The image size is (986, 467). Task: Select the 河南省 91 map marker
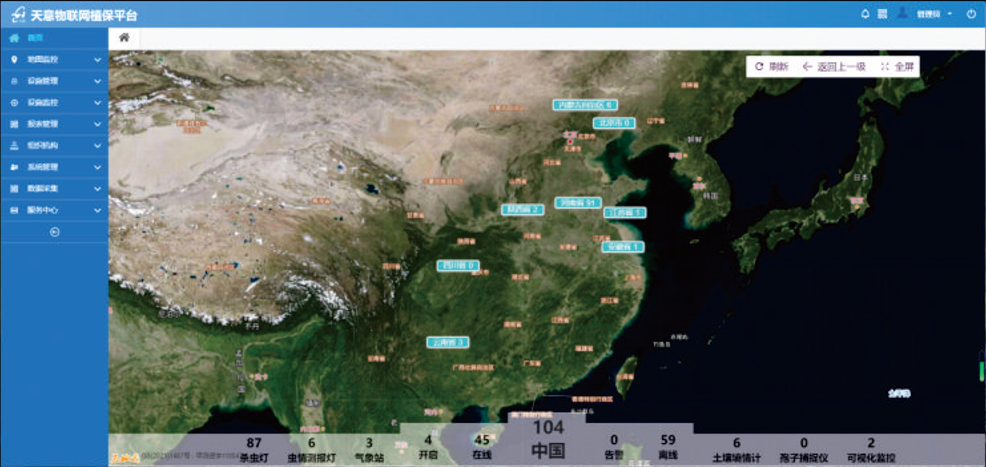[x=577, y=203]
